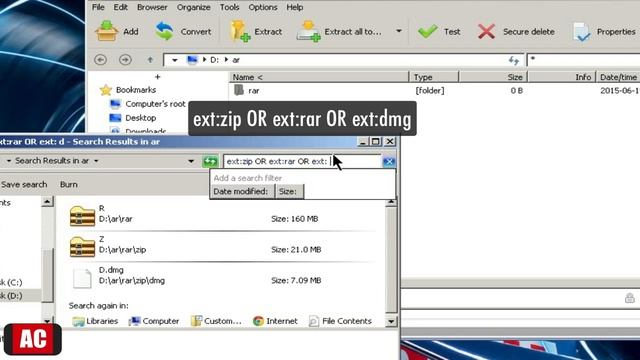Click the padlock icon in PeaZip status bar
Viewport: 640px width, 360px height.
630,298
